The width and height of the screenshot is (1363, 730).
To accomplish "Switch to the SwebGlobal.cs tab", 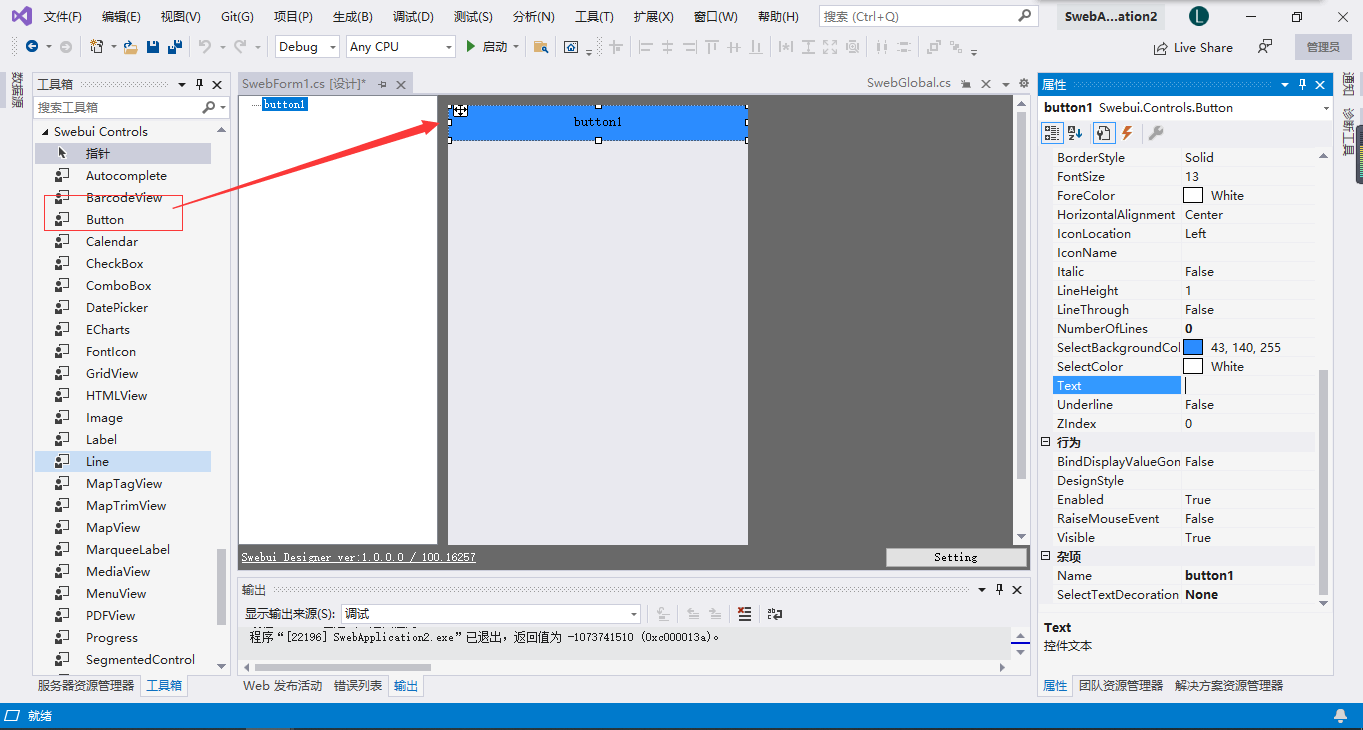I will [908, 83].
